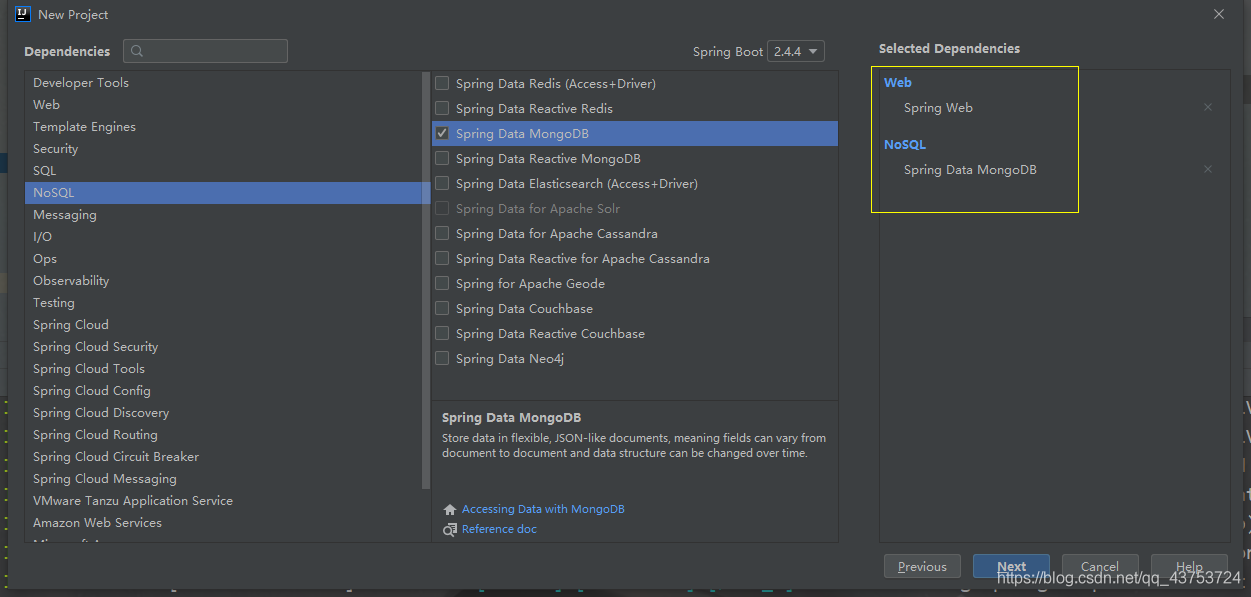Tick the Spring Data Neo4j checkbox
This screenshot has height=597, width=1251.
point(442,358)
